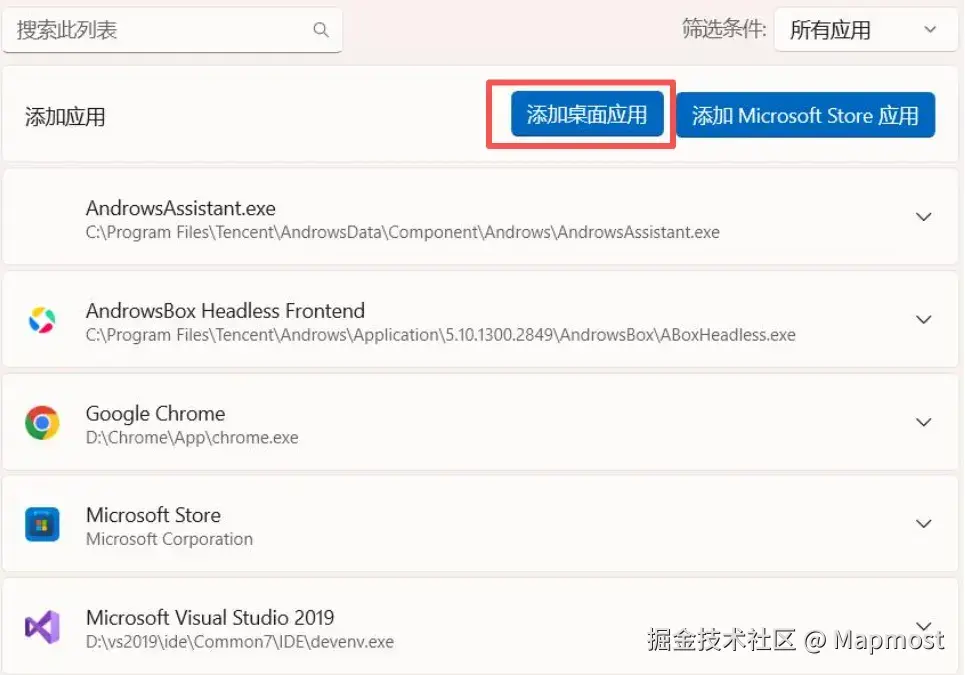This screenshot has width=965, height=675.
Task: Click the D:\Chrome\App\chrome.exe path text
Action: click(x=192, y=437)
